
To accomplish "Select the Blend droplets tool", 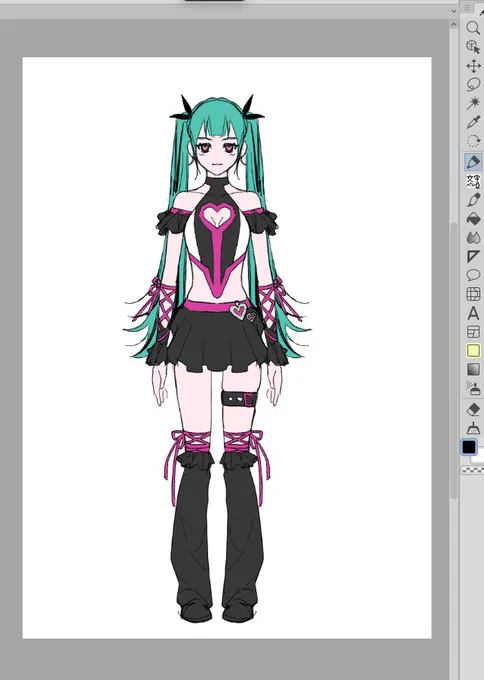I will point(473,237).
